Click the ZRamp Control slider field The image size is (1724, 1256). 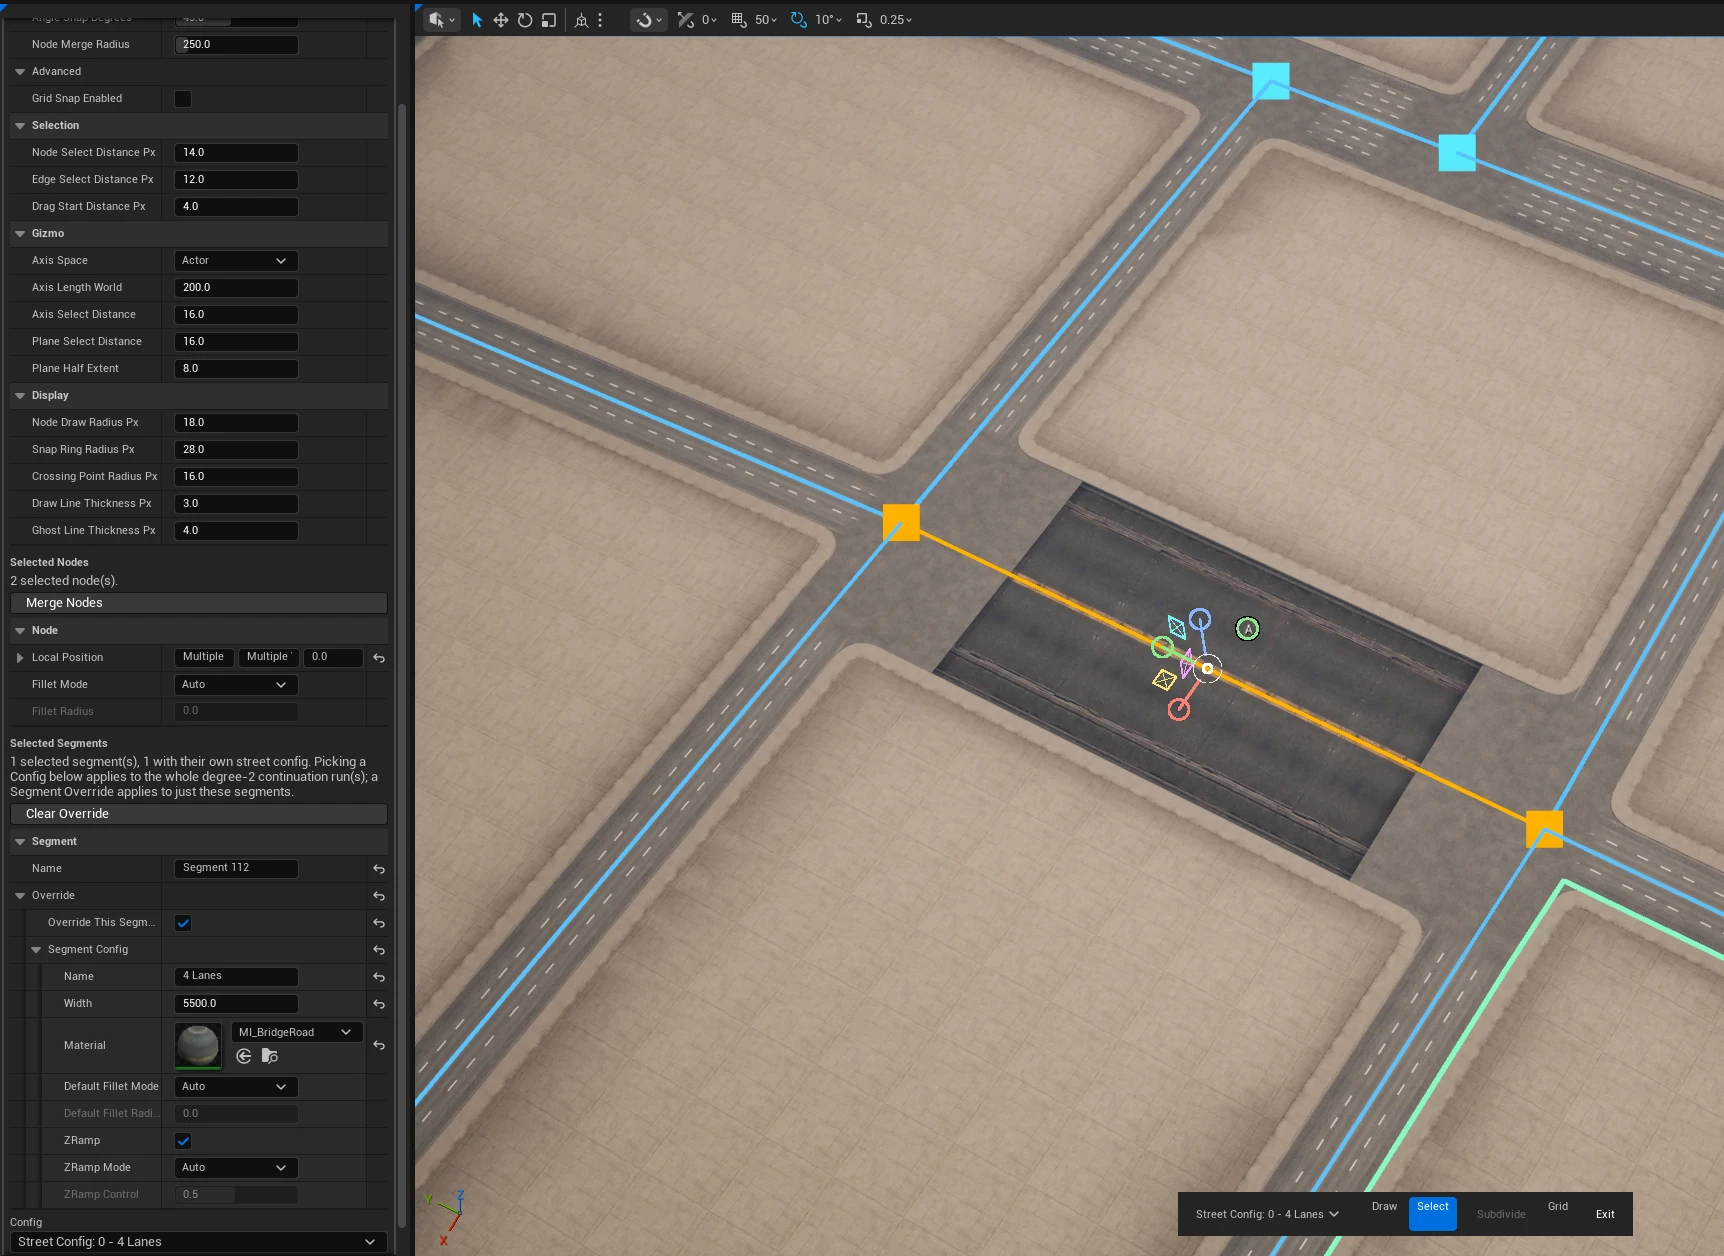[x=236, y=1195]
